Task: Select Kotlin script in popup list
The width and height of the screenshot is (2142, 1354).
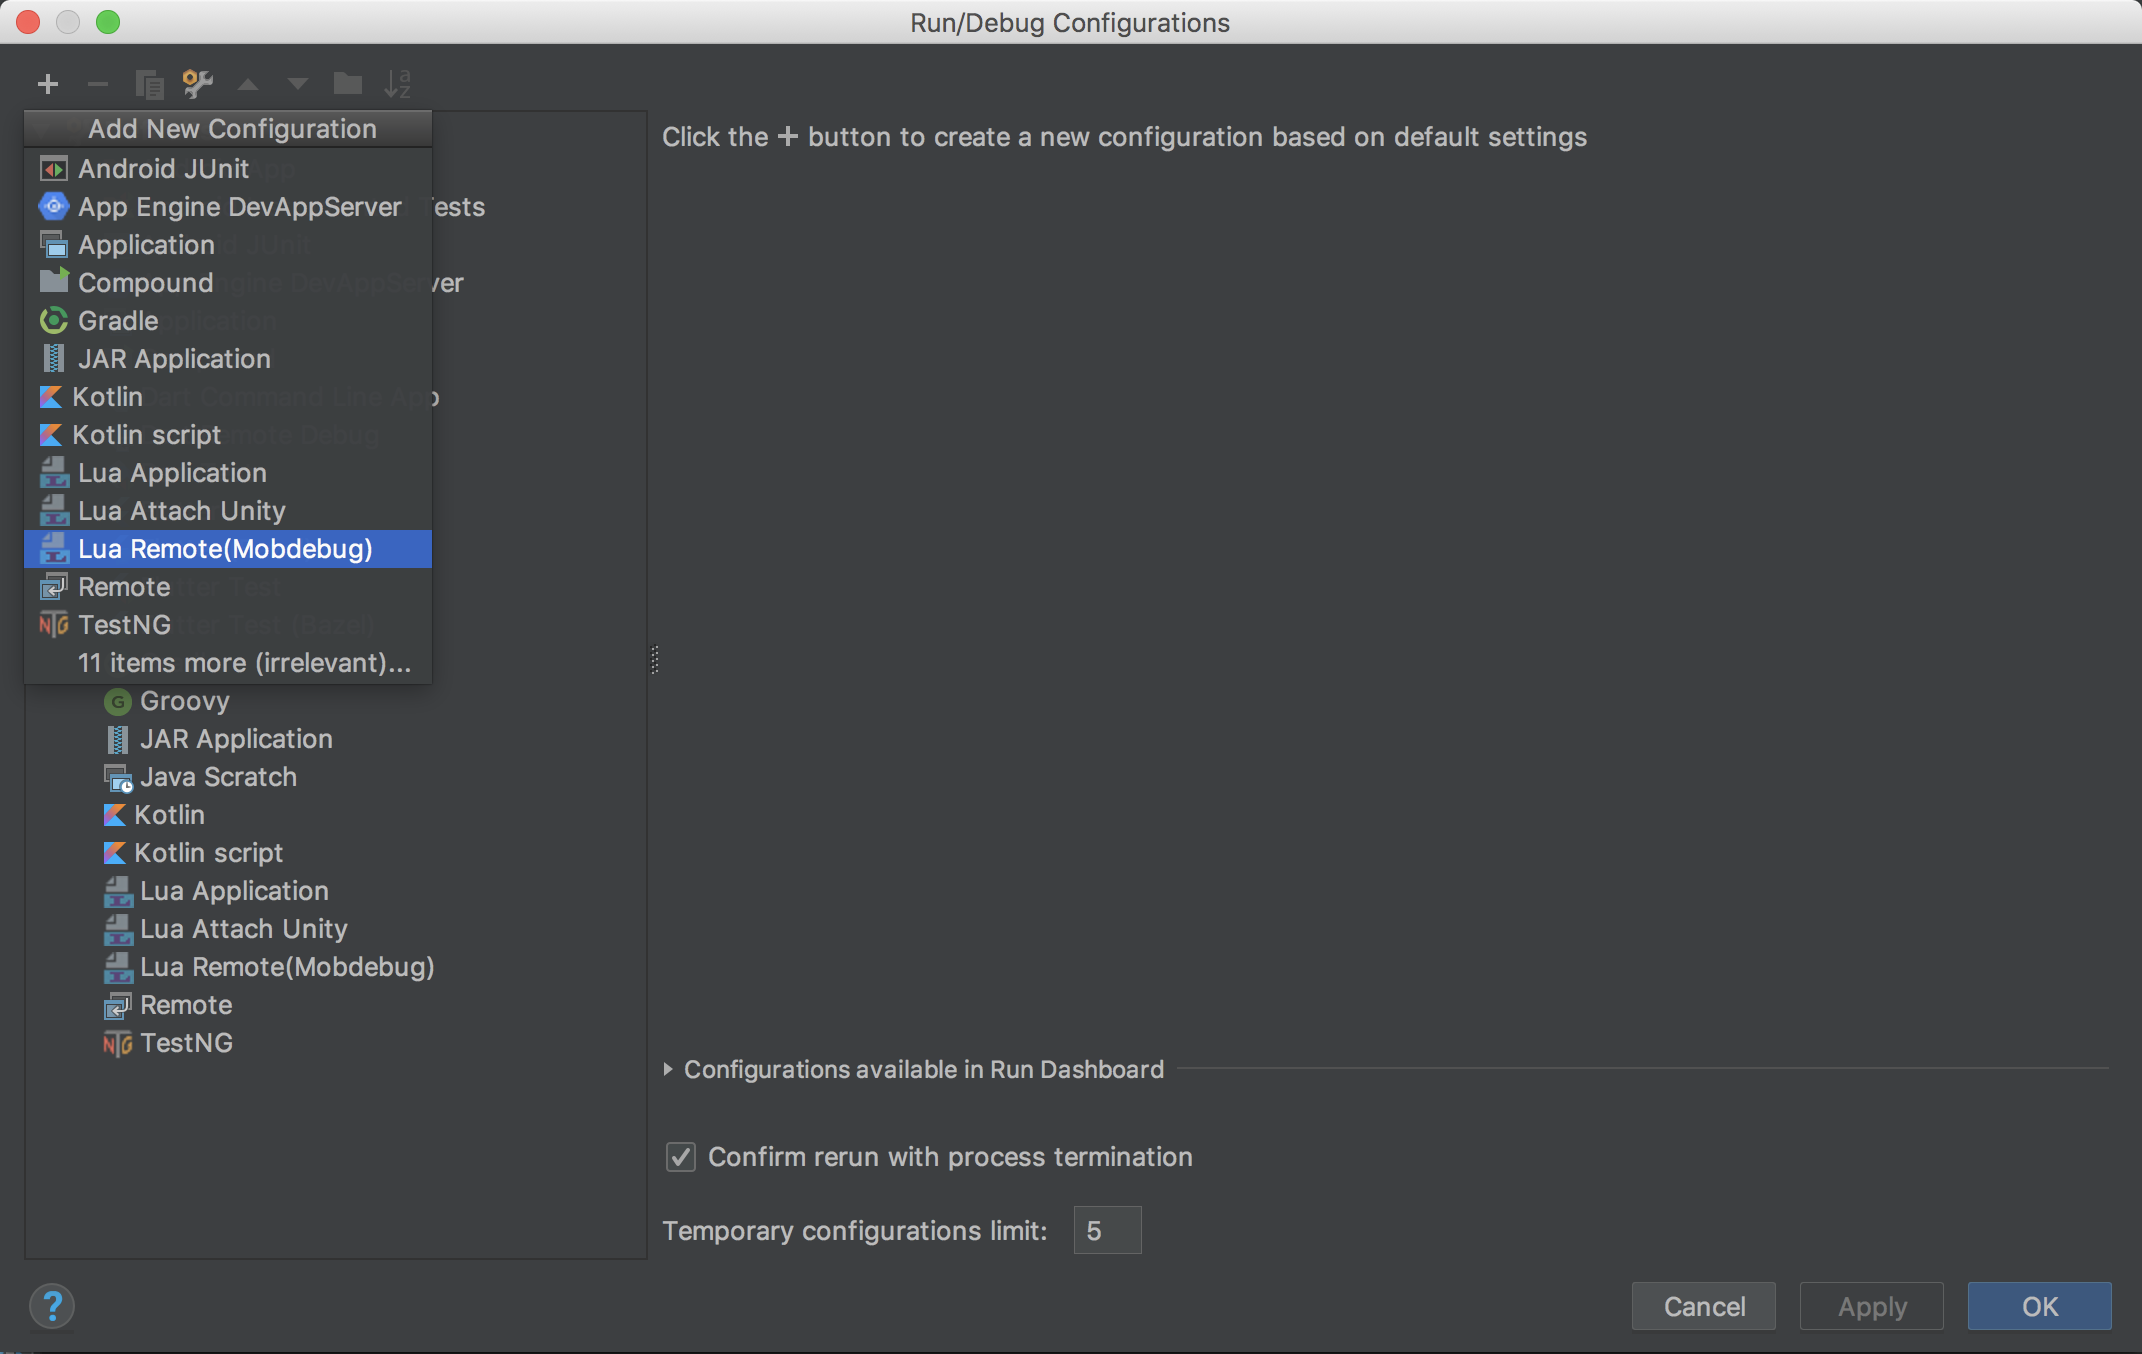Action: click(146, 435)
